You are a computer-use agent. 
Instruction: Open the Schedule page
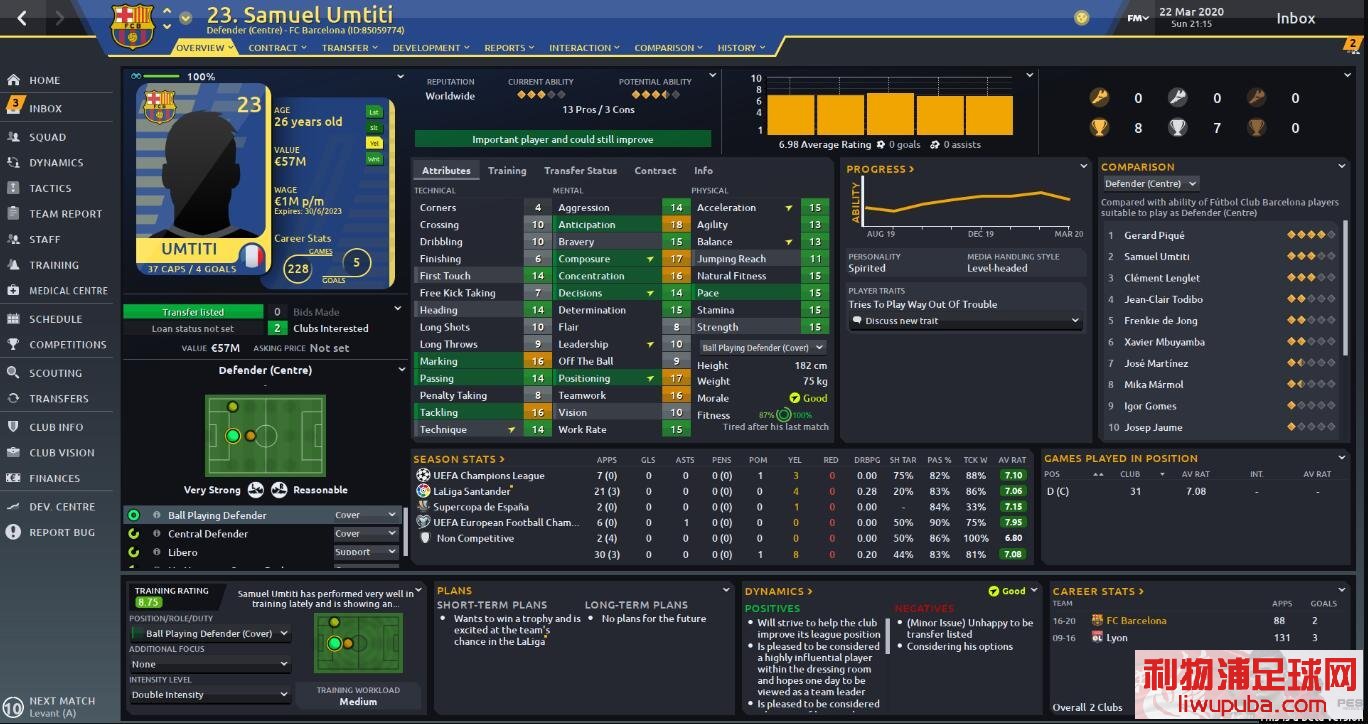55,319
